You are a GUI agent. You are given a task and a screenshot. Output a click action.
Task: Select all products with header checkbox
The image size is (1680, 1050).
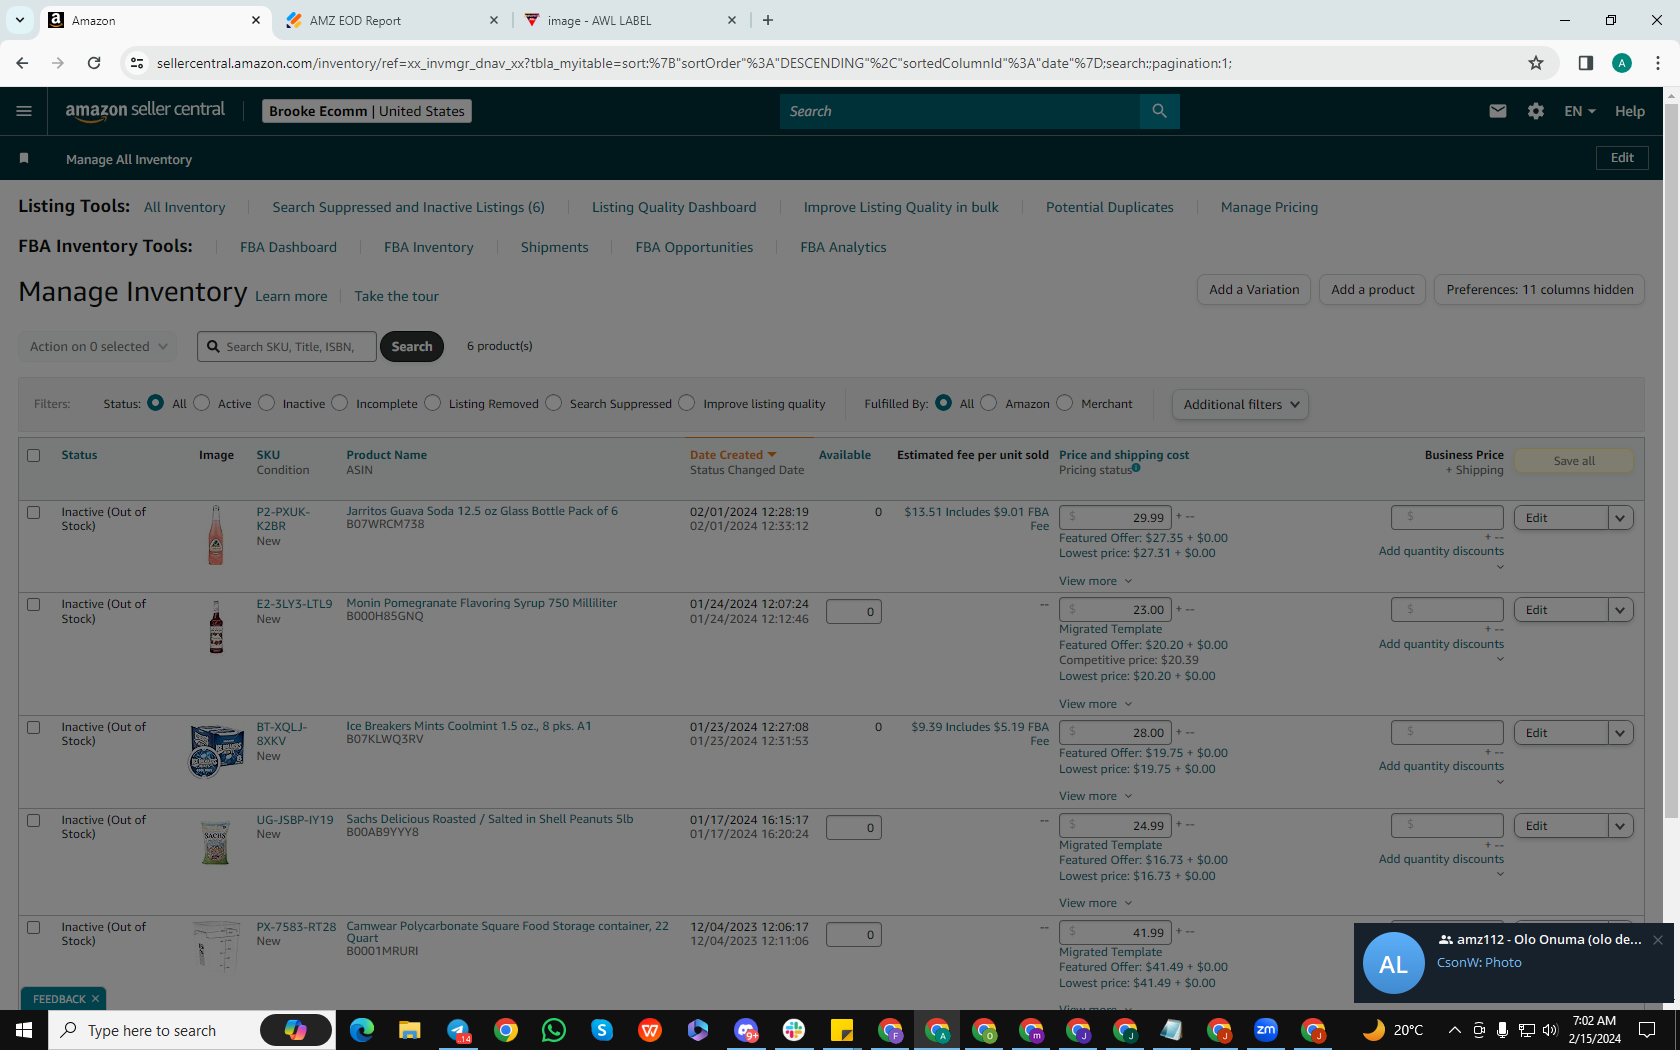(x=34, y=455)
